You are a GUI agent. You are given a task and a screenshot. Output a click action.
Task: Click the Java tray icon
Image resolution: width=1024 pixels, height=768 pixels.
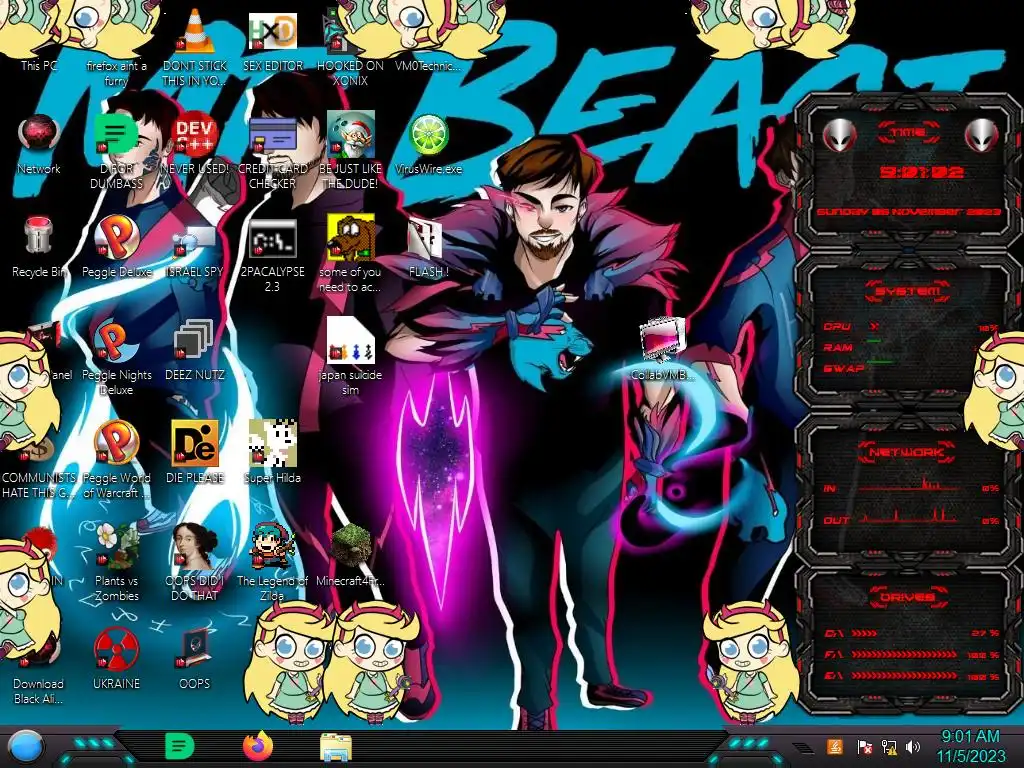(835, 746)
